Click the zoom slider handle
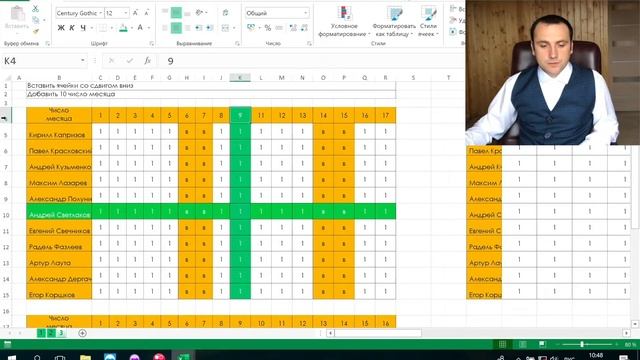The height and width of the screenshot is (360, 640). click(x=582, y=344)
